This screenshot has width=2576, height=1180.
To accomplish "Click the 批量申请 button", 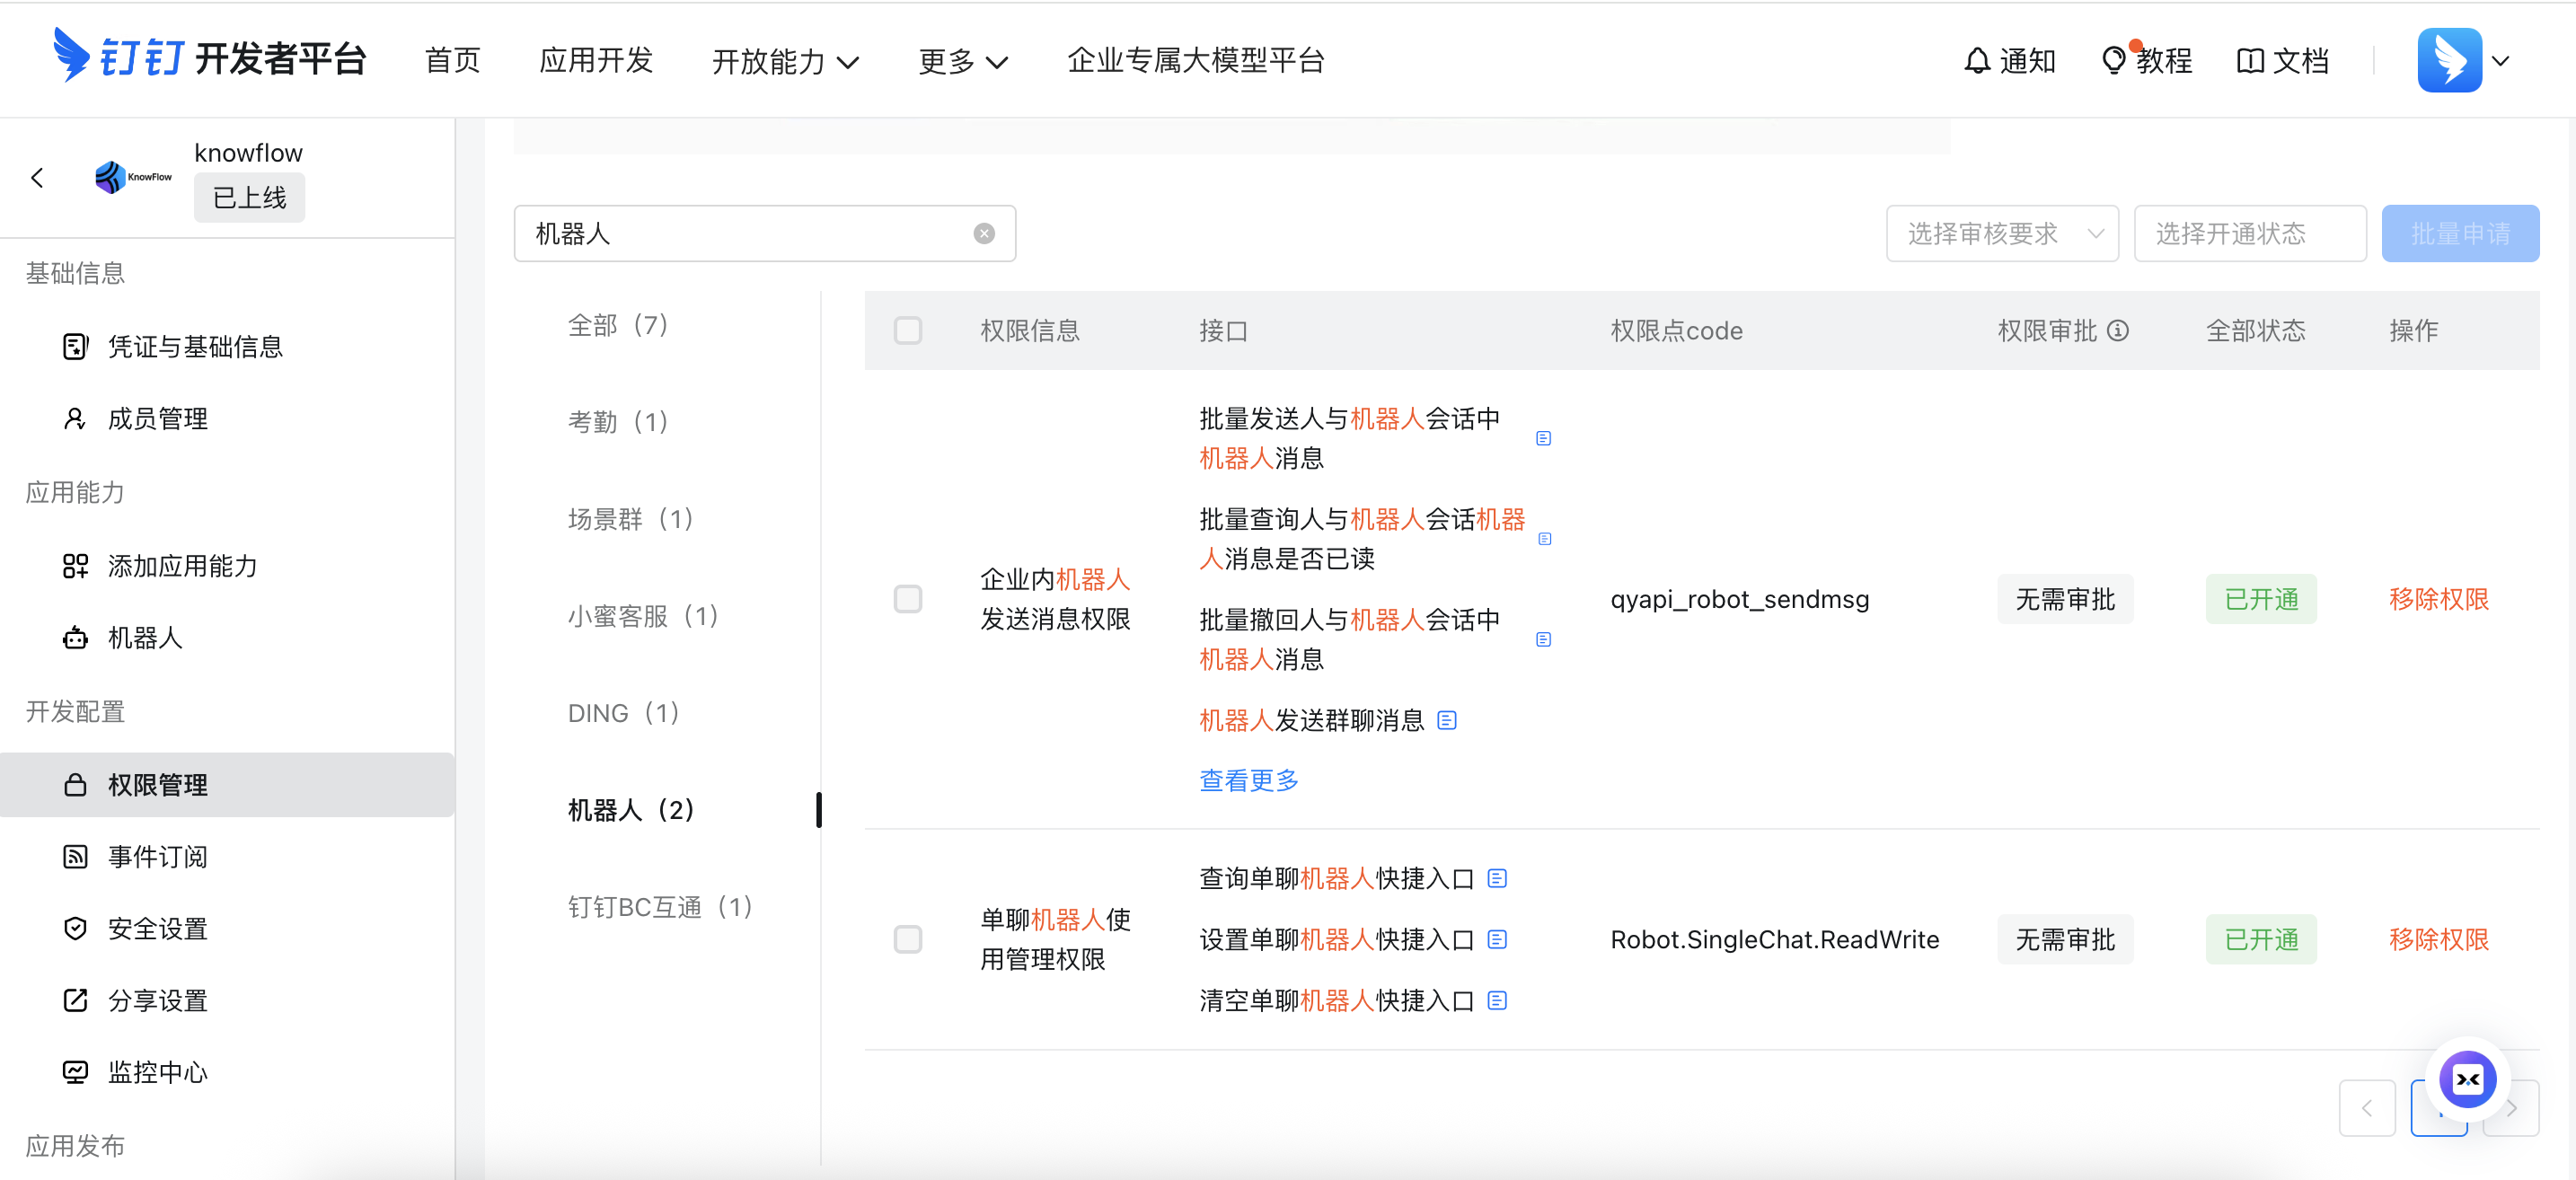I will point(2460,233).
